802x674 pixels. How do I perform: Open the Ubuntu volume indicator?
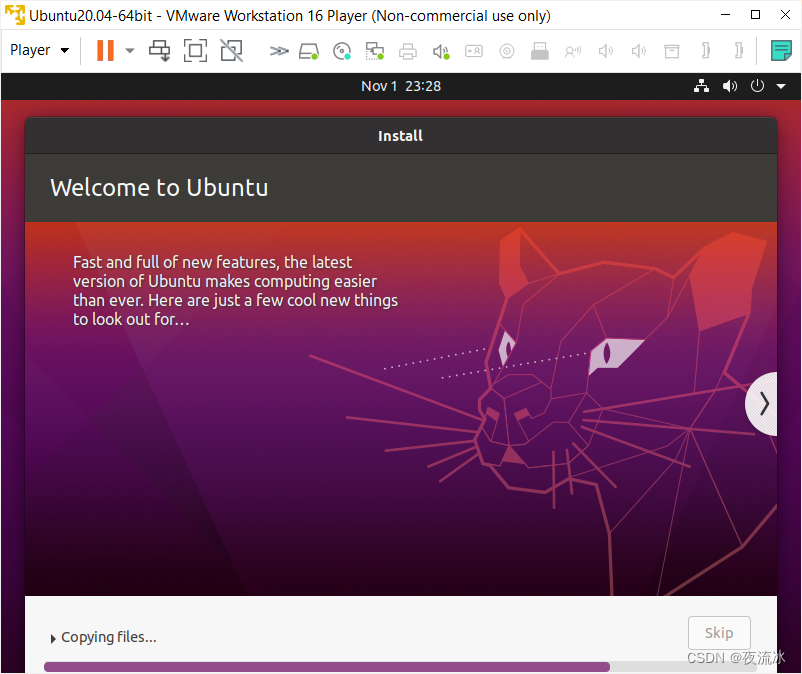click(730, 86)
